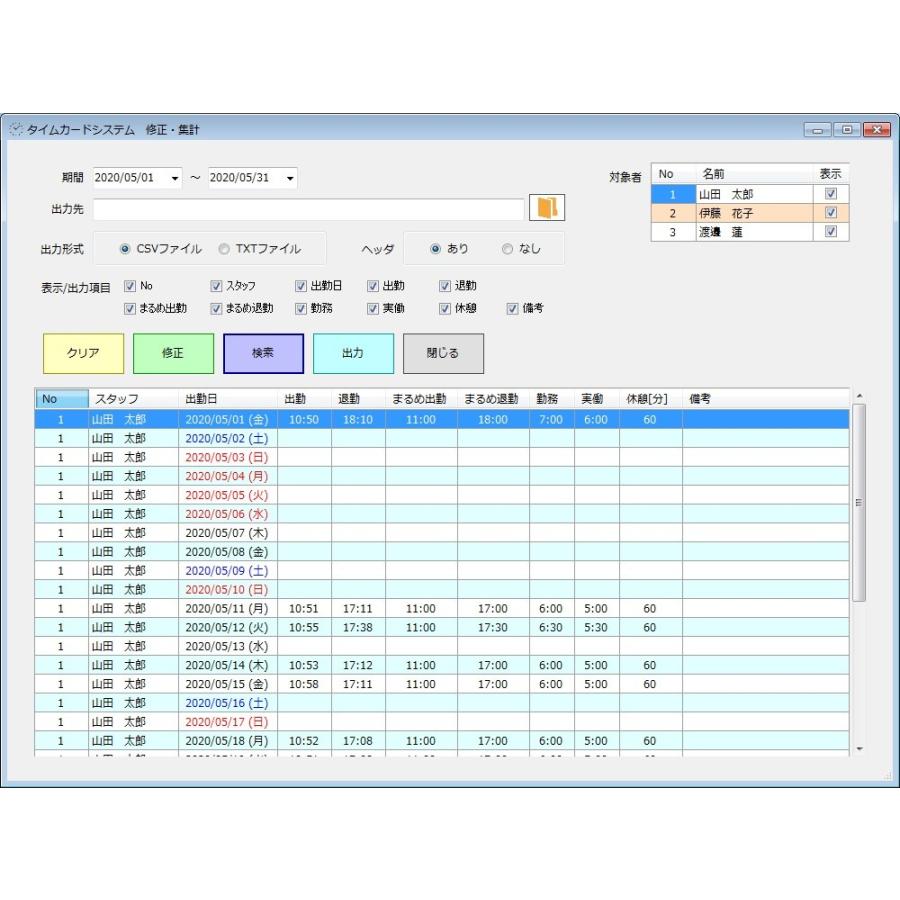Toggle the スタッフ checkbox
This screenshot has height=900, width=900.
[x=216, y=286]
